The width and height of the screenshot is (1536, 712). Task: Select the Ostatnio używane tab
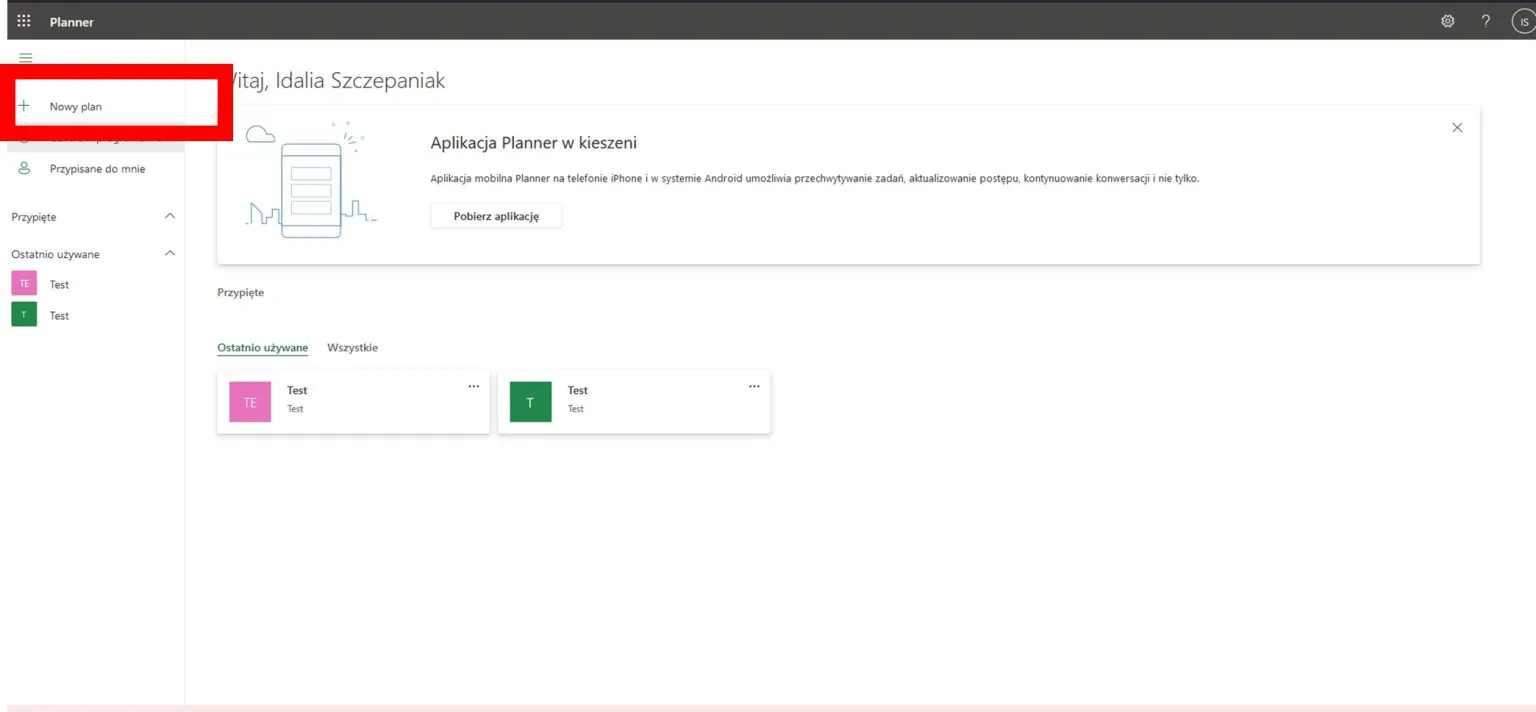(262, 348)
